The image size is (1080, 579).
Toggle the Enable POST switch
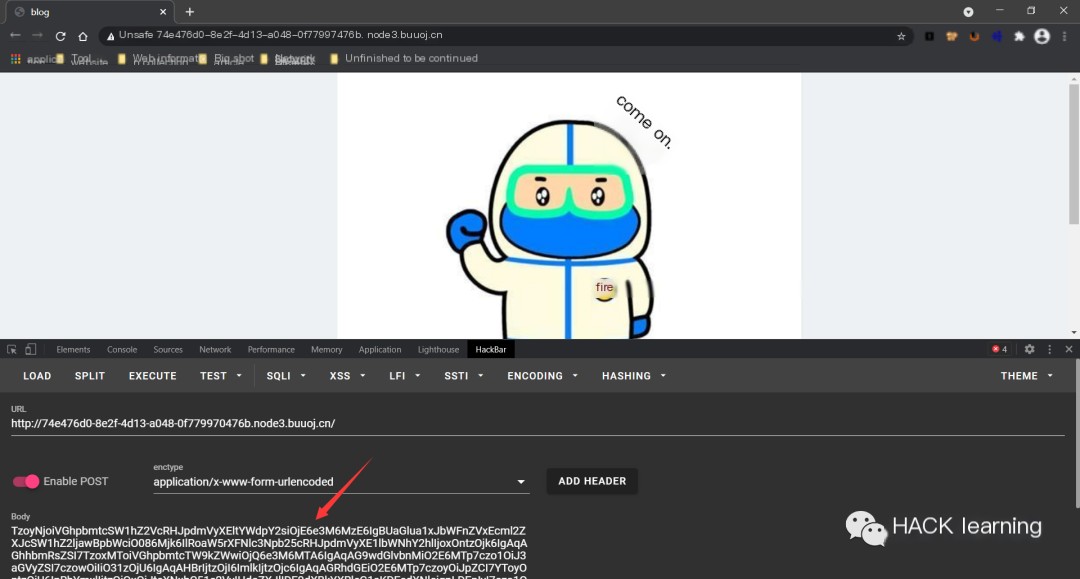(x=26, y=481)
